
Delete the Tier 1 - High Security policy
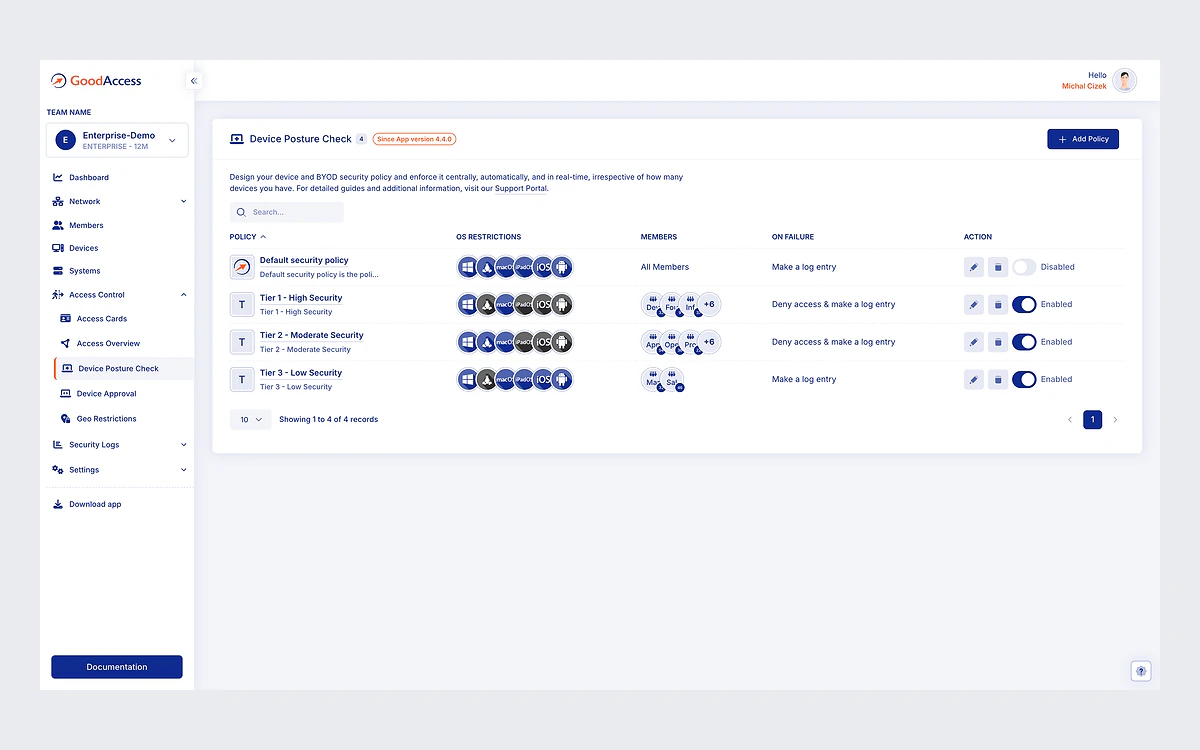pos(998,304)
